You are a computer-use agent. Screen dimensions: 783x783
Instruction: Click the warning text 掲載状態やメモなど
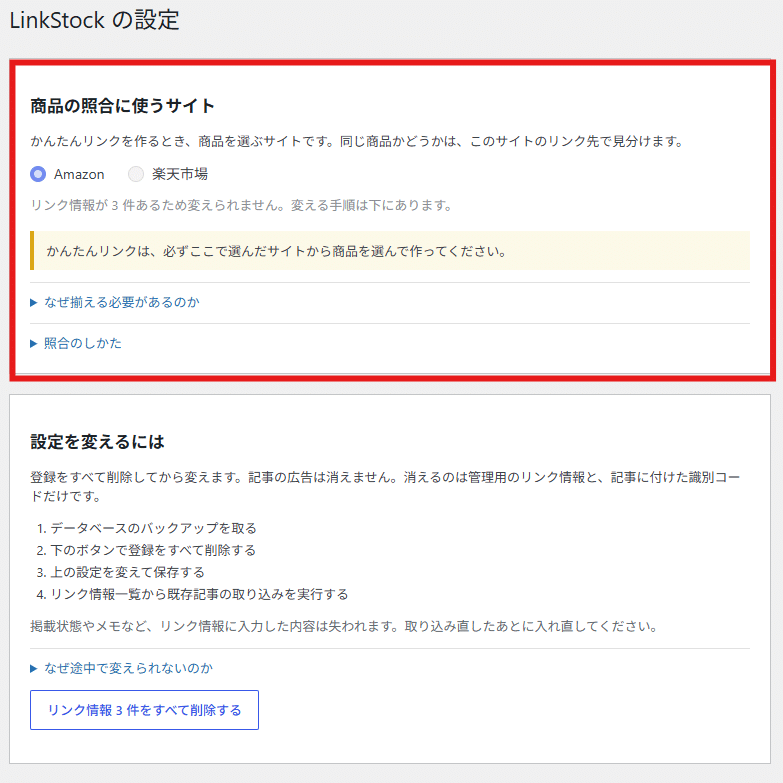(344, 626)
